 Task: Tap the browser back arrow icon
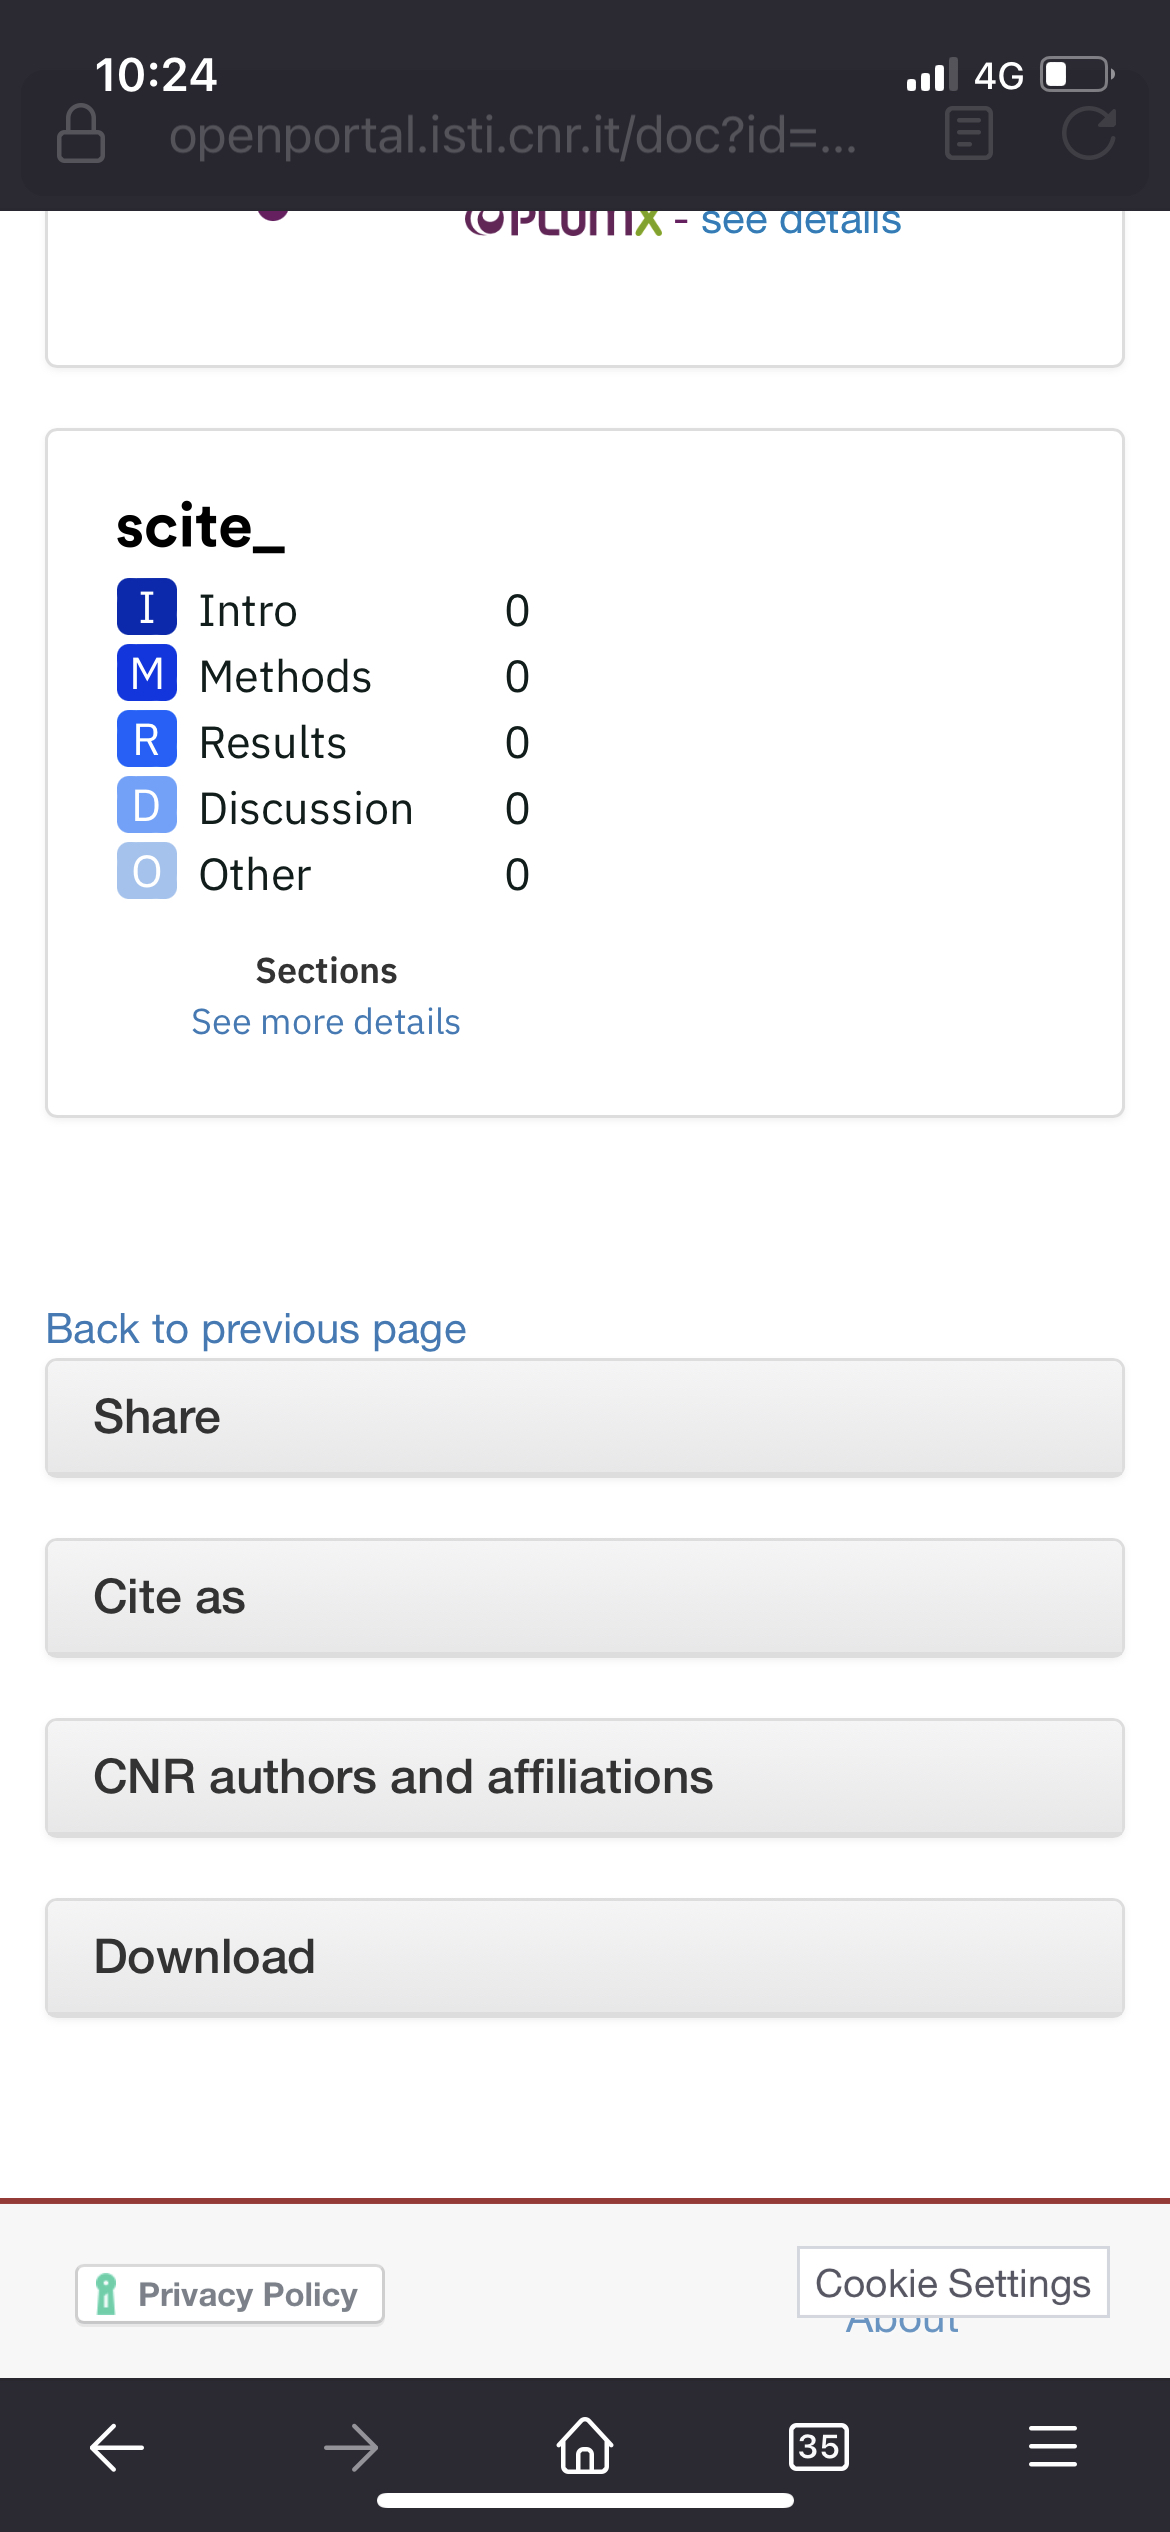(117, 2448)
